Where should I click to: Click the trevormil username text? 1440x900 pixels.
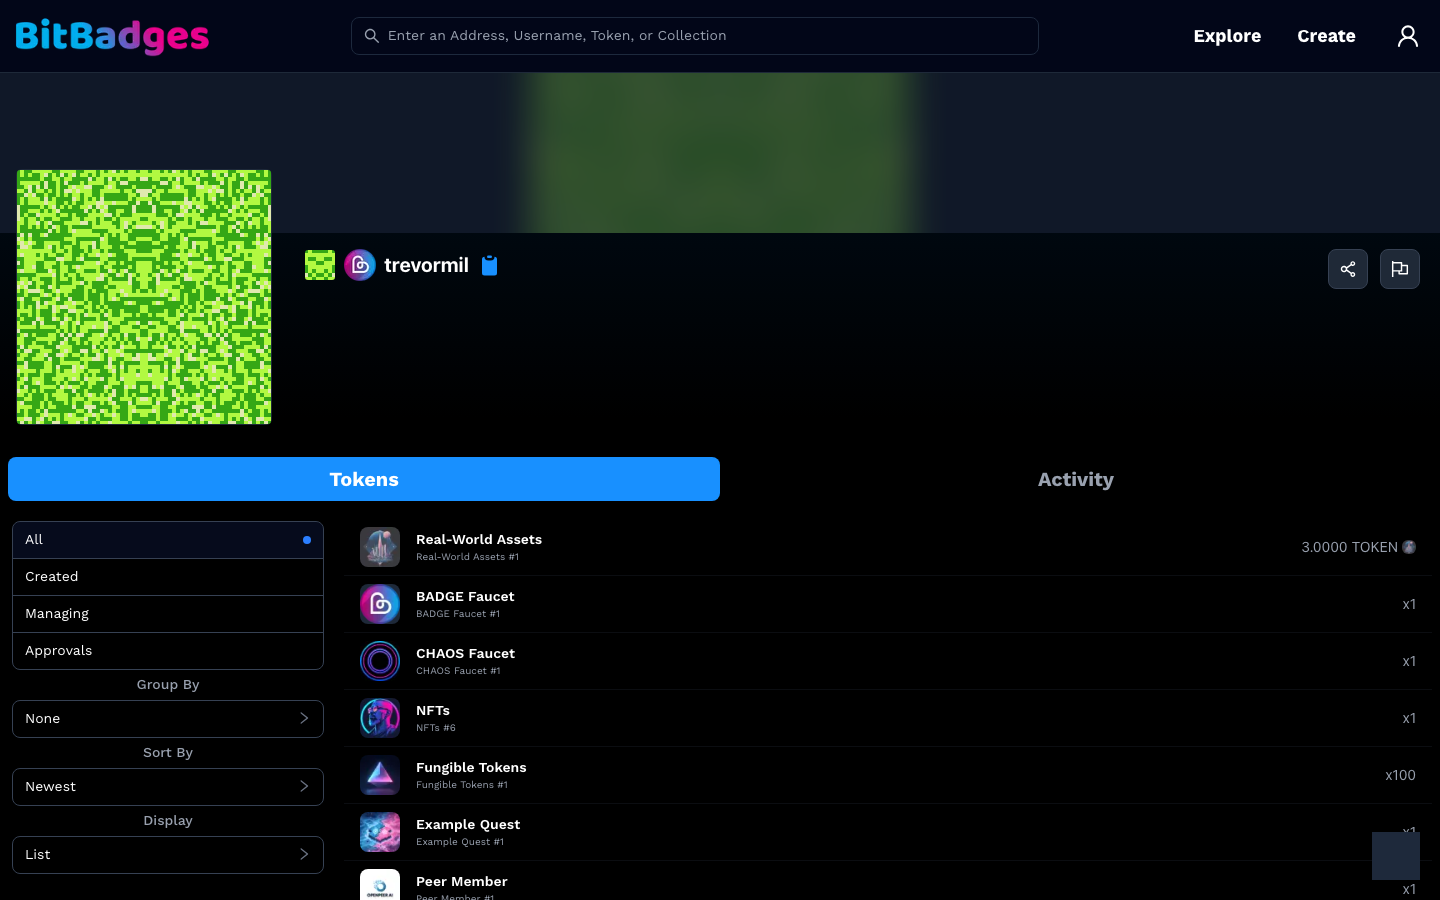coord(426,265)
